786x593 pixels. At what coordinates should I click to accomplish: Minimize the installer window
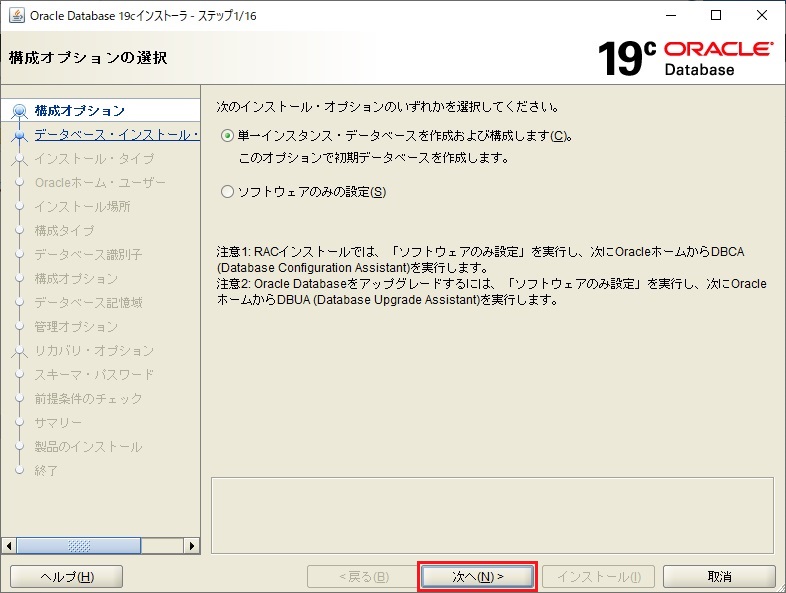point(671,16)
